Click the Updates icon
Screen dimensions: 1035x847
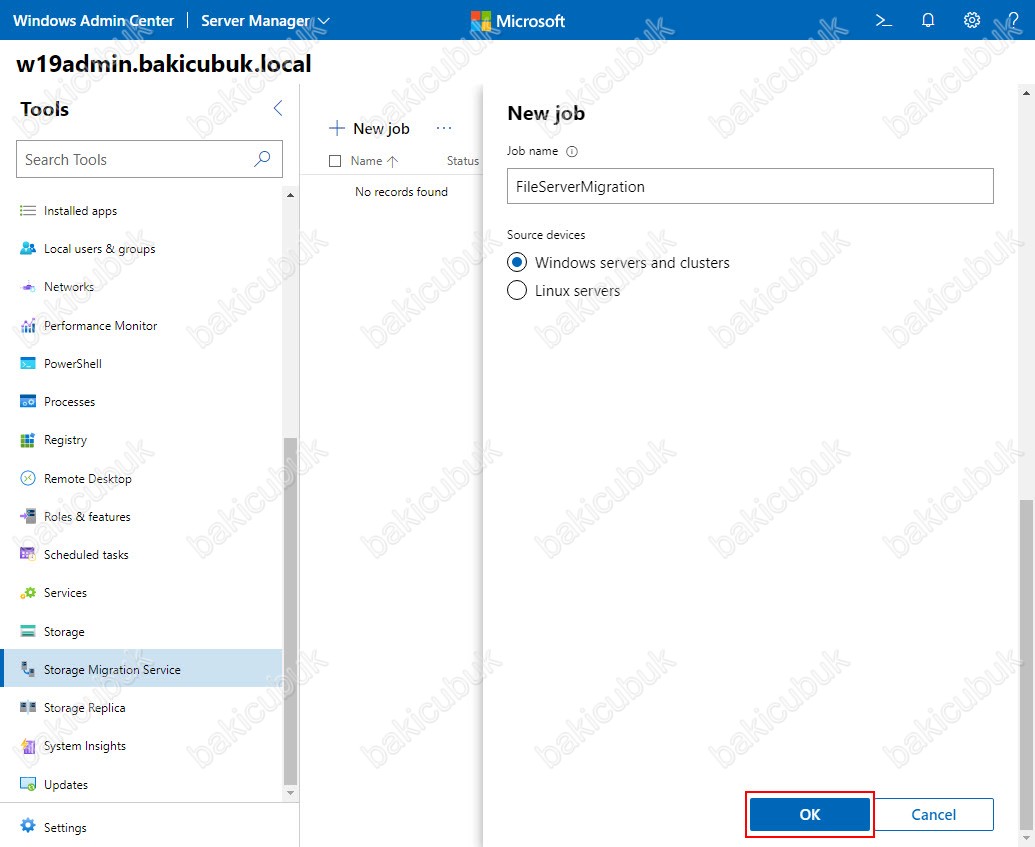[x=28, y=784]
